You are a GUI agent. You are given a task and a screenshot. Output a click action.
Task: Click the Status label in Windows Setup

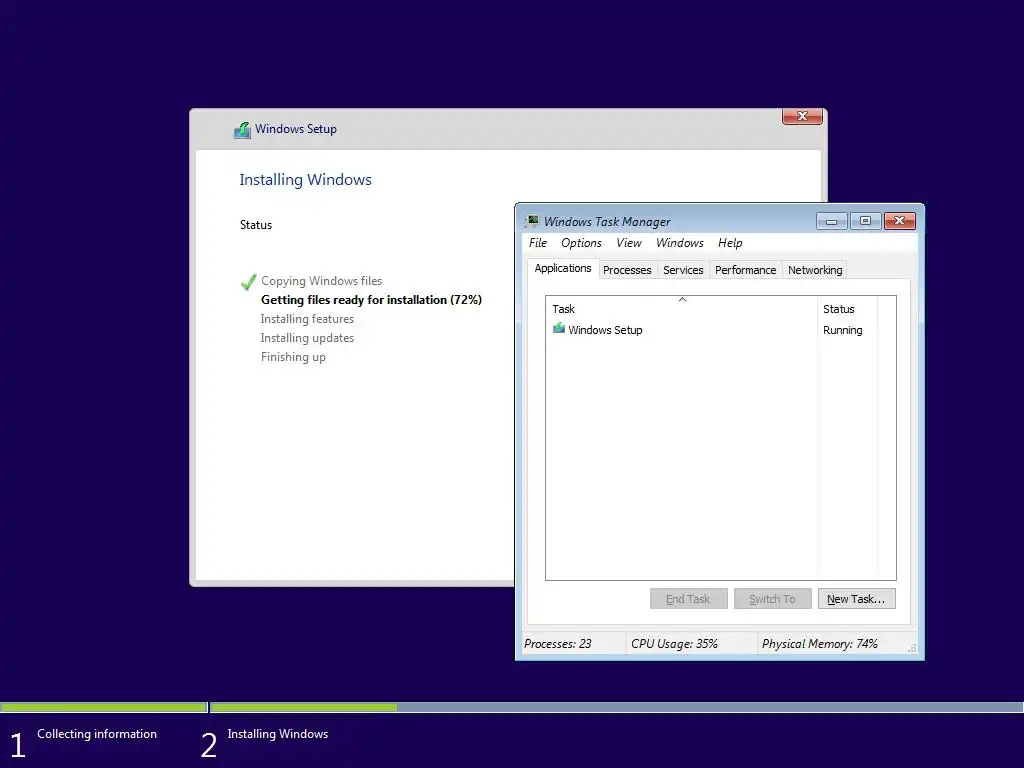tap(255, 225)
